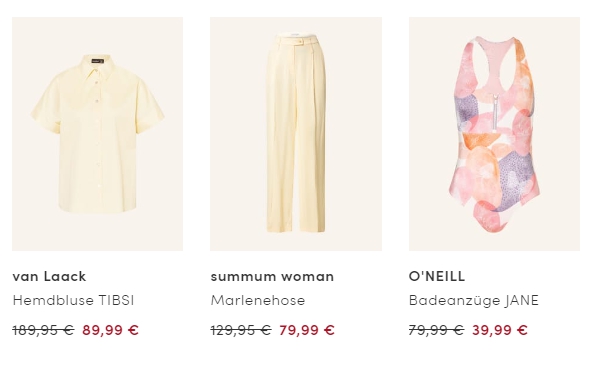Click the crossed-out 79,99 € swimsuit price
Image resolution: width=590 pixels, height=380 pixels.
(x=436, y=330)
